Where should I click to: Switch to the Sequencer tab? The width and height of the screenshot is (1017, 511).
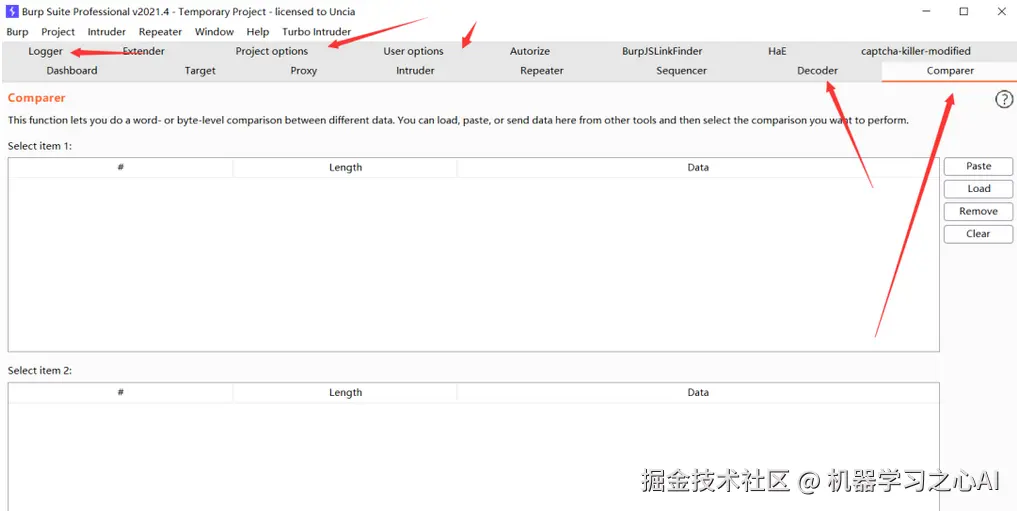(681, 71)
